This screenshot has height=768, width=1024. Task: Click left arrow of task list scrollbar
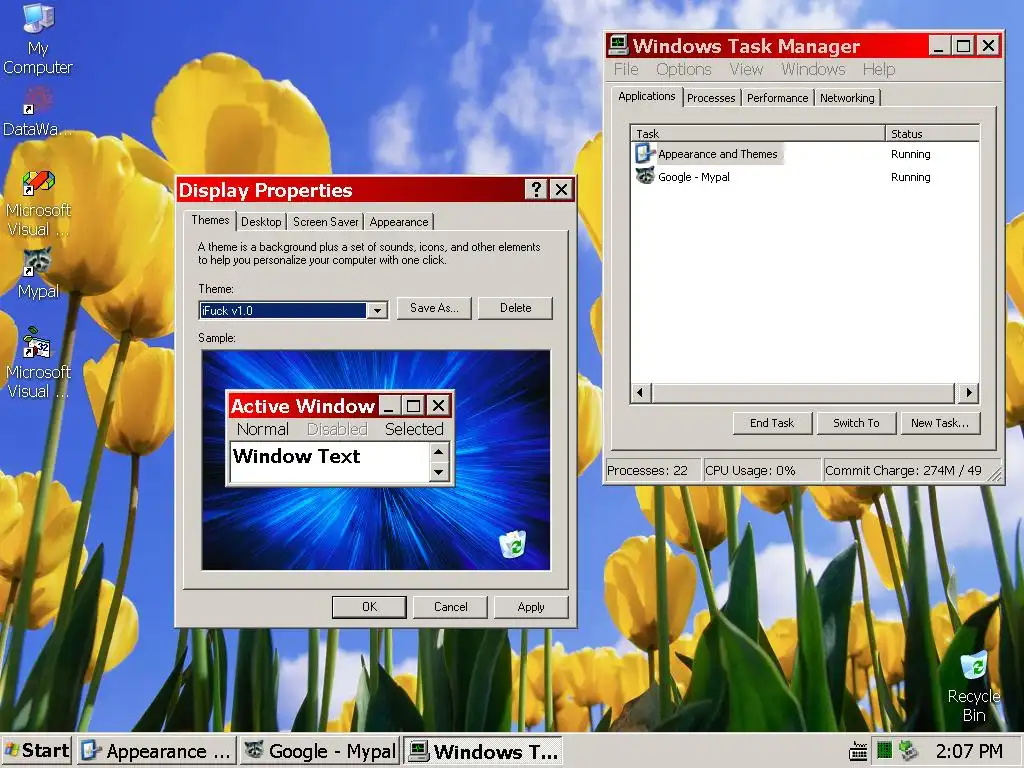[641, 392]
